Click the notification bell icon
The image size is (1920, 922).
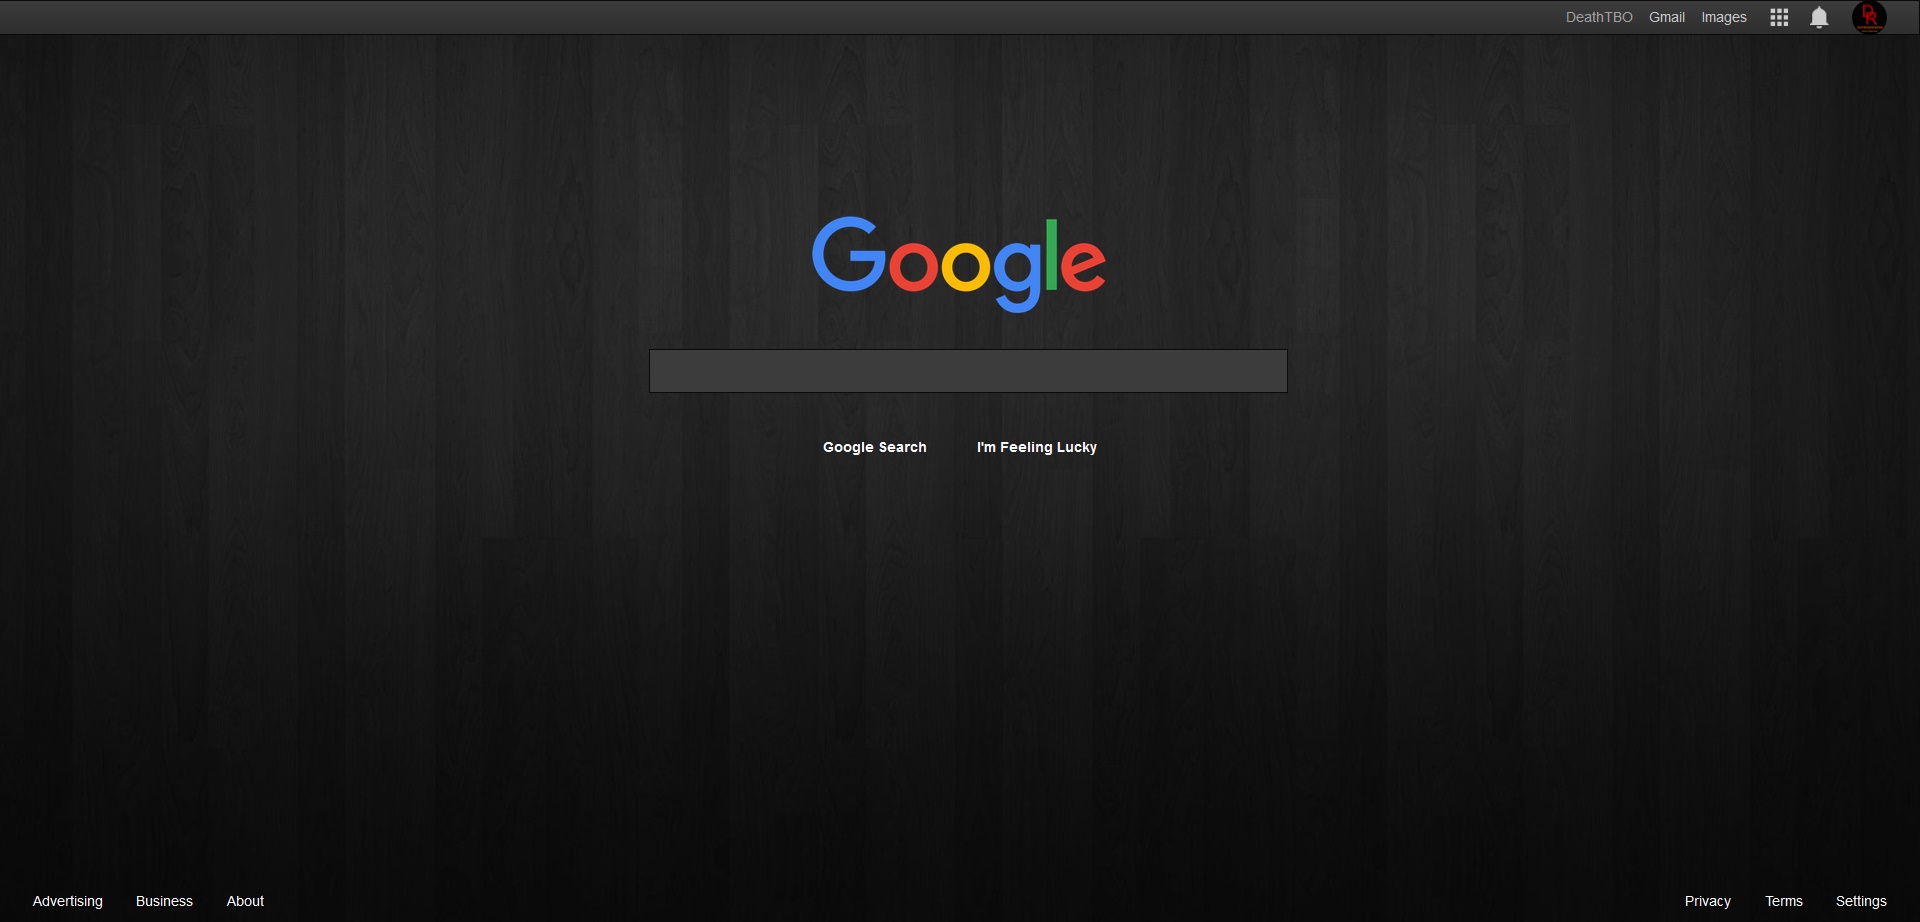pyautogui.click(x=1818, y=17)
